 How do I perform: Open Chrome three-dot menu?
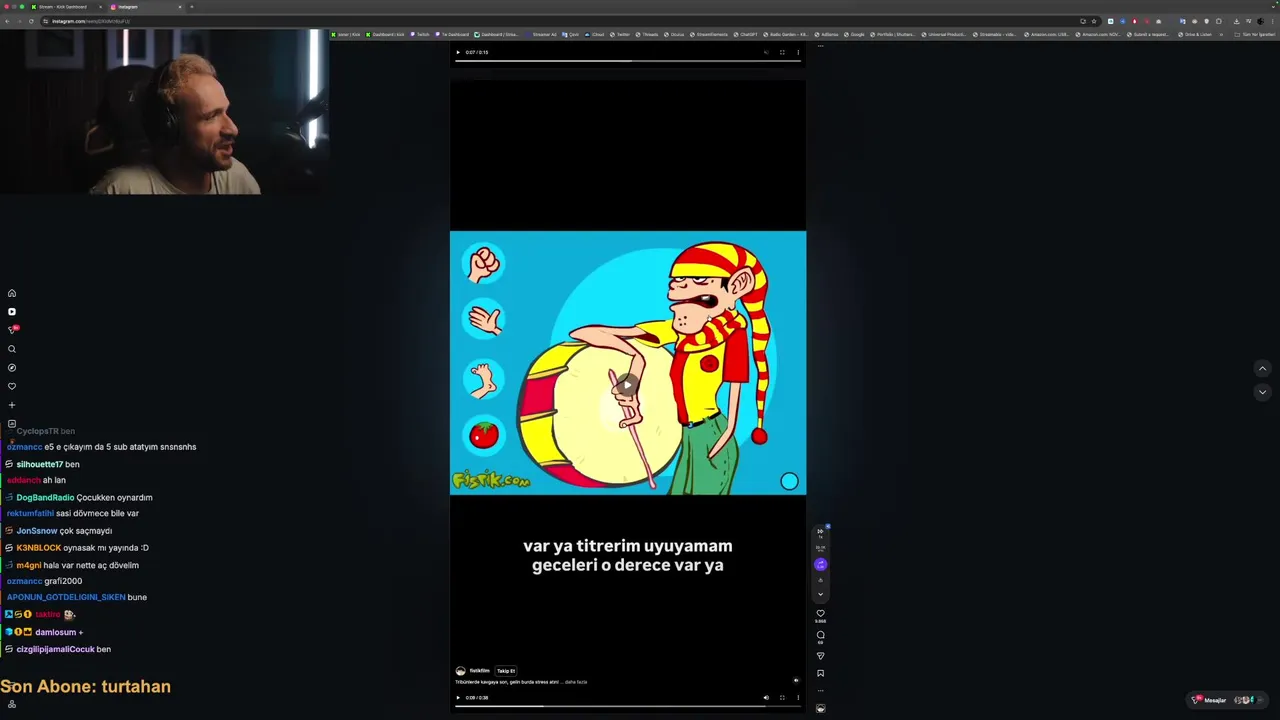point(1272,21)
